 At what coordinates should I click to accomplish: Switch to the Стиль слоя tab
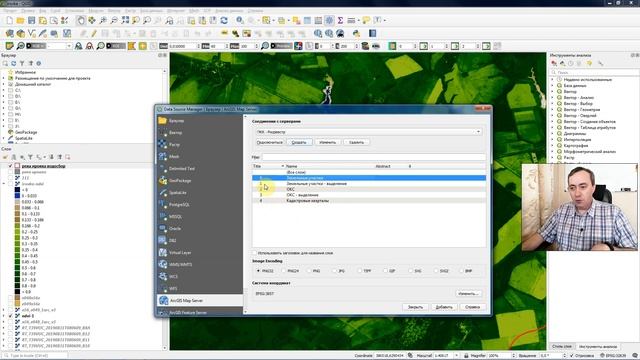click(x=562, y=347)
